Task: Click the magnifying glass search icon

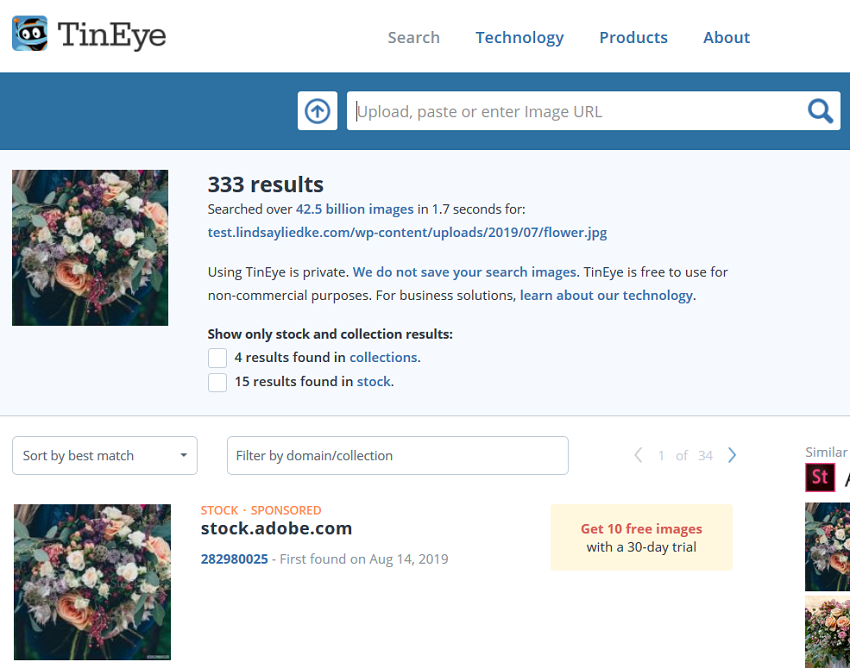Action: pyautogui.click(x=820, y=111)
